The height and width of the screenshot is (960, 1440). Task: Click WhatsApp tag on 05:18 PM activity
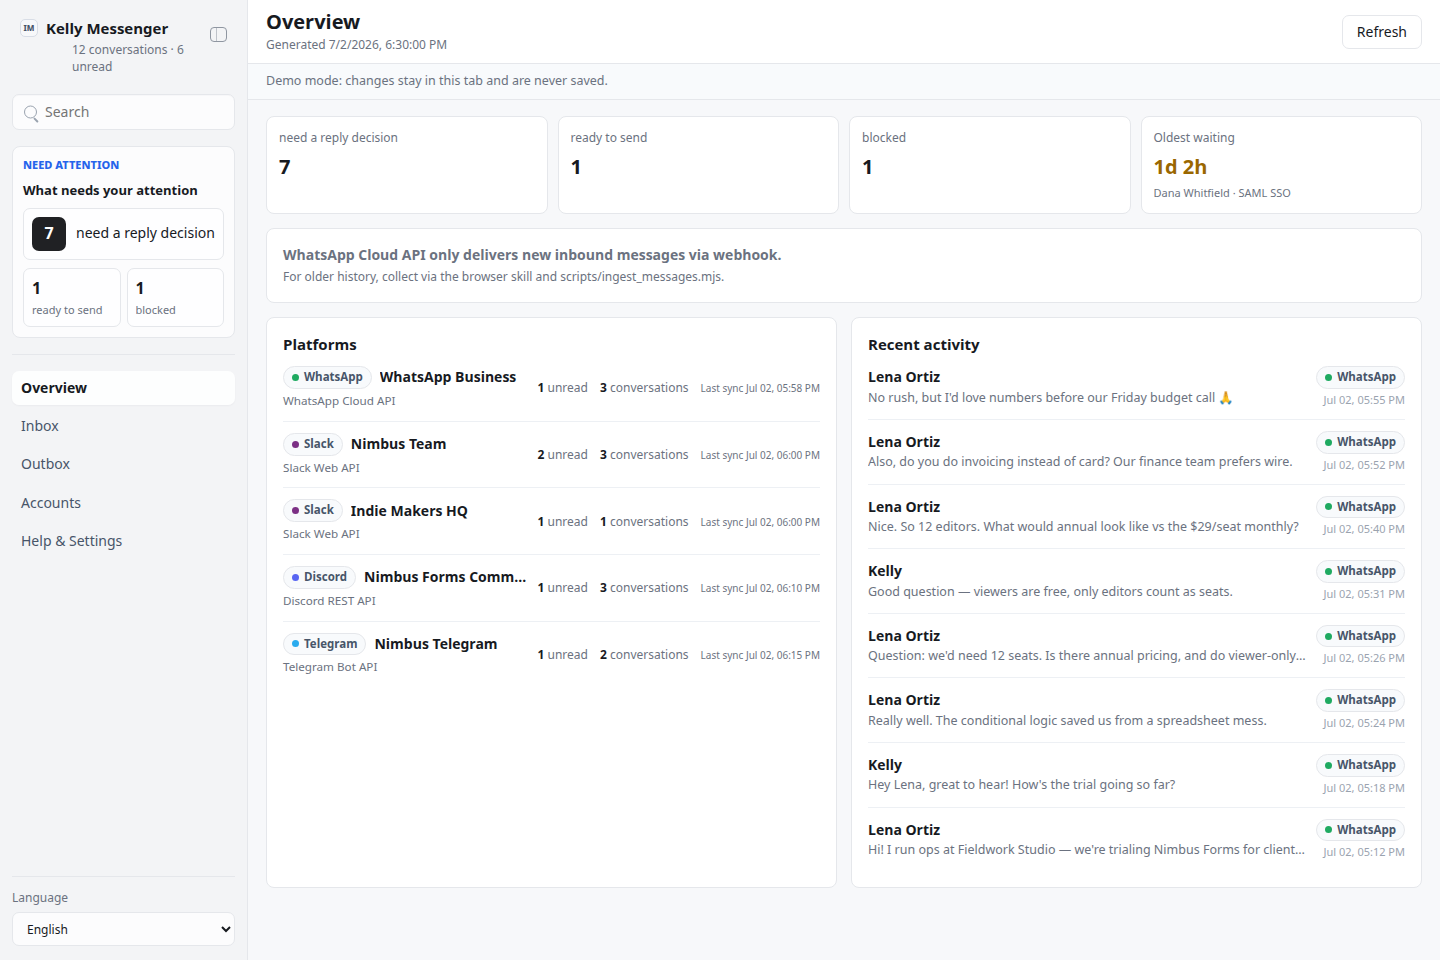(1360, 765)
